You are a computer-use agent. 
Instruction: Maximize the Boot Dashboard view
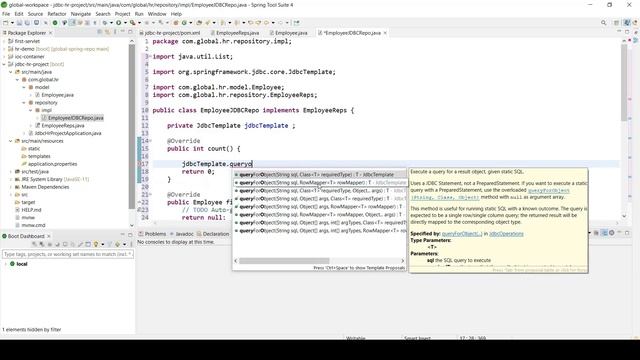click(x=130, y=235)
